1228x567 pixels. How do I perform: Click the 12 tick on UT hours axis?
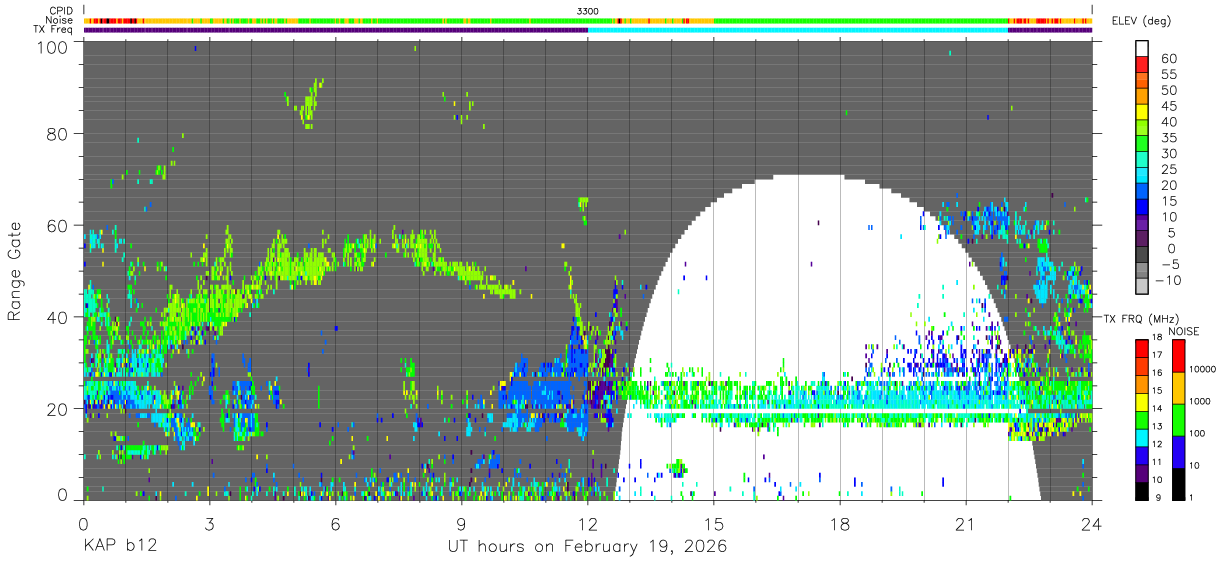(x=588, y=523)
